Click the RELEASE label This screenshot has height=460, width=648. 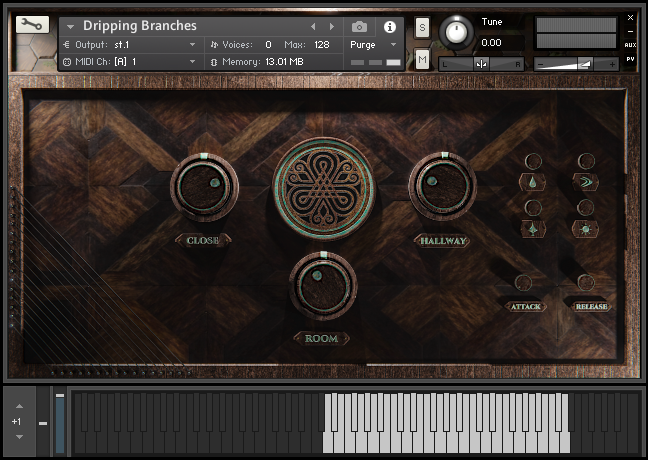(591, 306)
